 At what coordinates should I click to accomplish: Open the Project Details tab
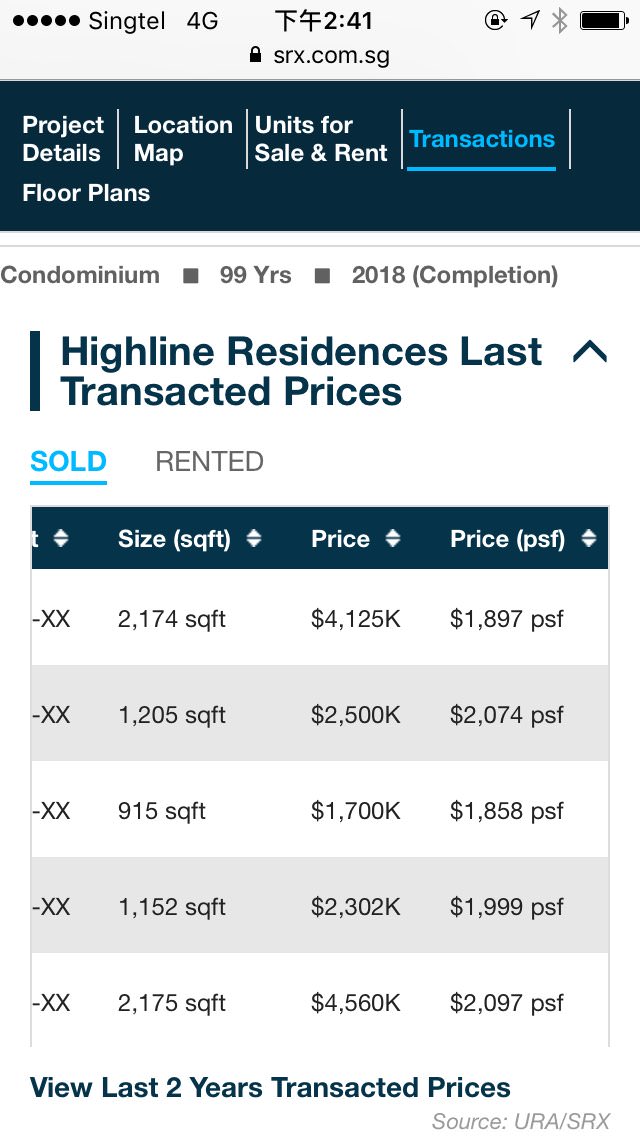[63, 139]
